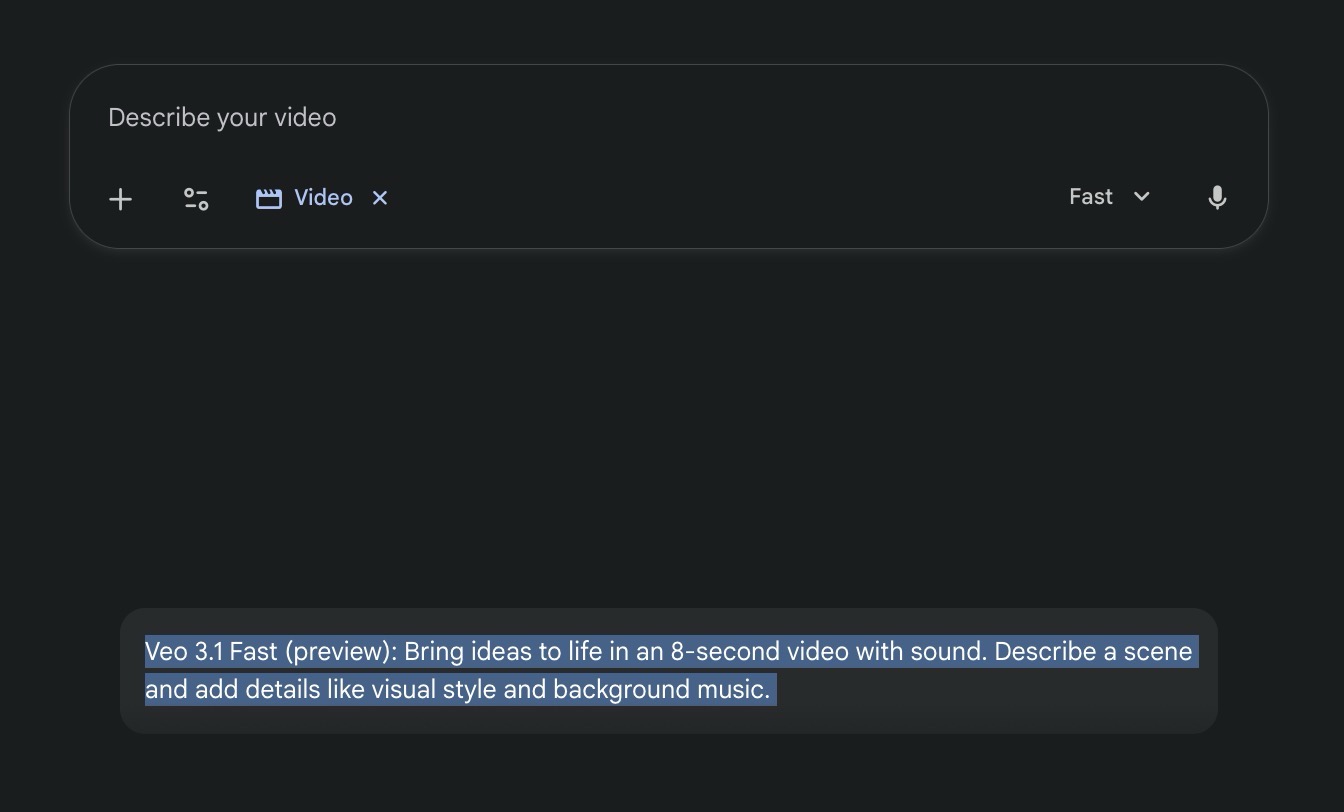Expand the chevron arrow beside Fast

pyautogui.click(x=1142, y=197)
